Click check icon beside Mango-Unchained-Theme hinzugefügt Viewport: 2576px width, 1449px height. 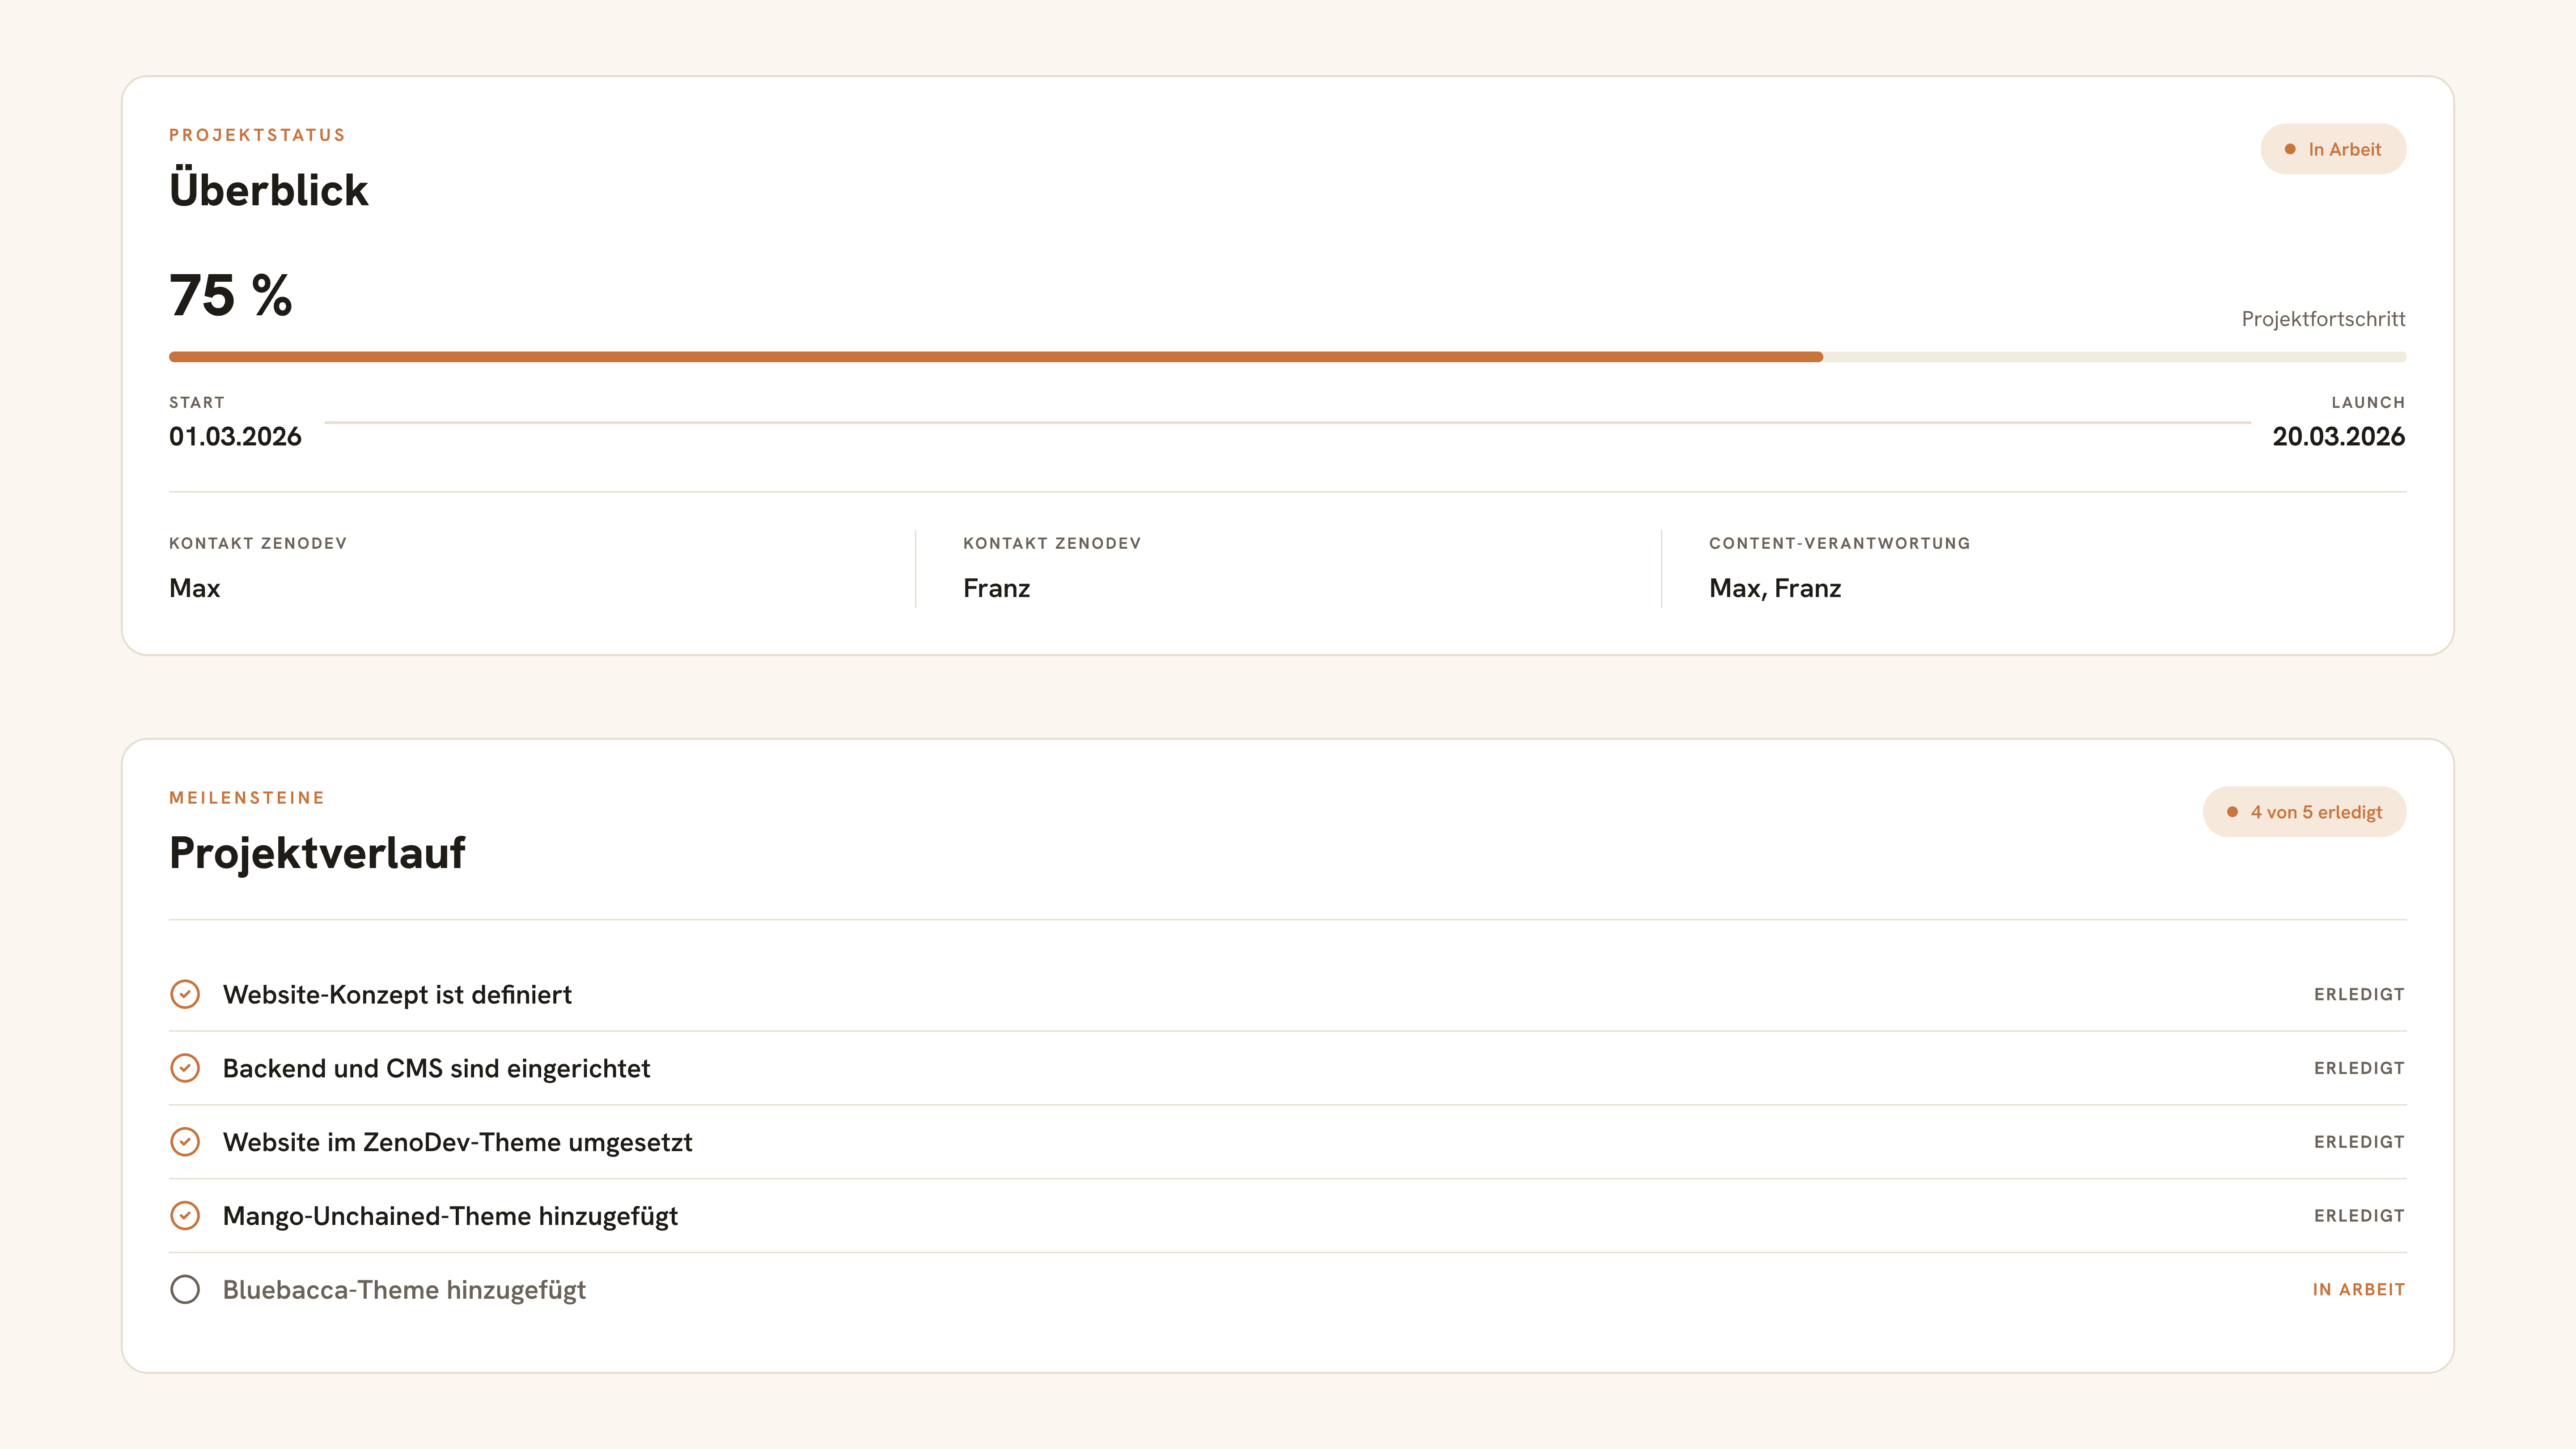click(x=185, y=1216)
